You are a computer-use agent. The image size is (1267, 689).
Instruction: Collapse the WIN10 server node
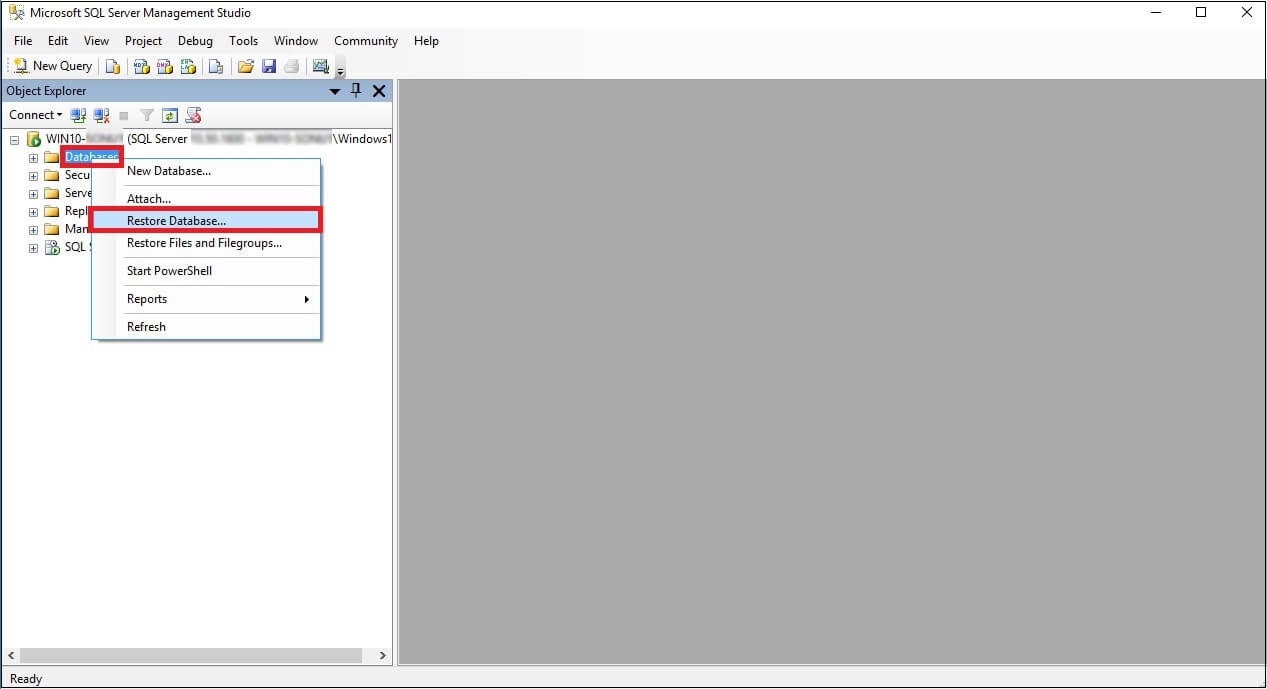click(x=14, y=140)
